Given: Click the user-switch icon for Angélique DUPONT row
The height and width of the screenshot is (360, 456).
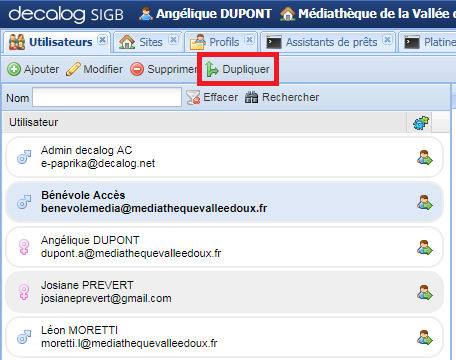Looking at the screenshot, I should (425, 247).
